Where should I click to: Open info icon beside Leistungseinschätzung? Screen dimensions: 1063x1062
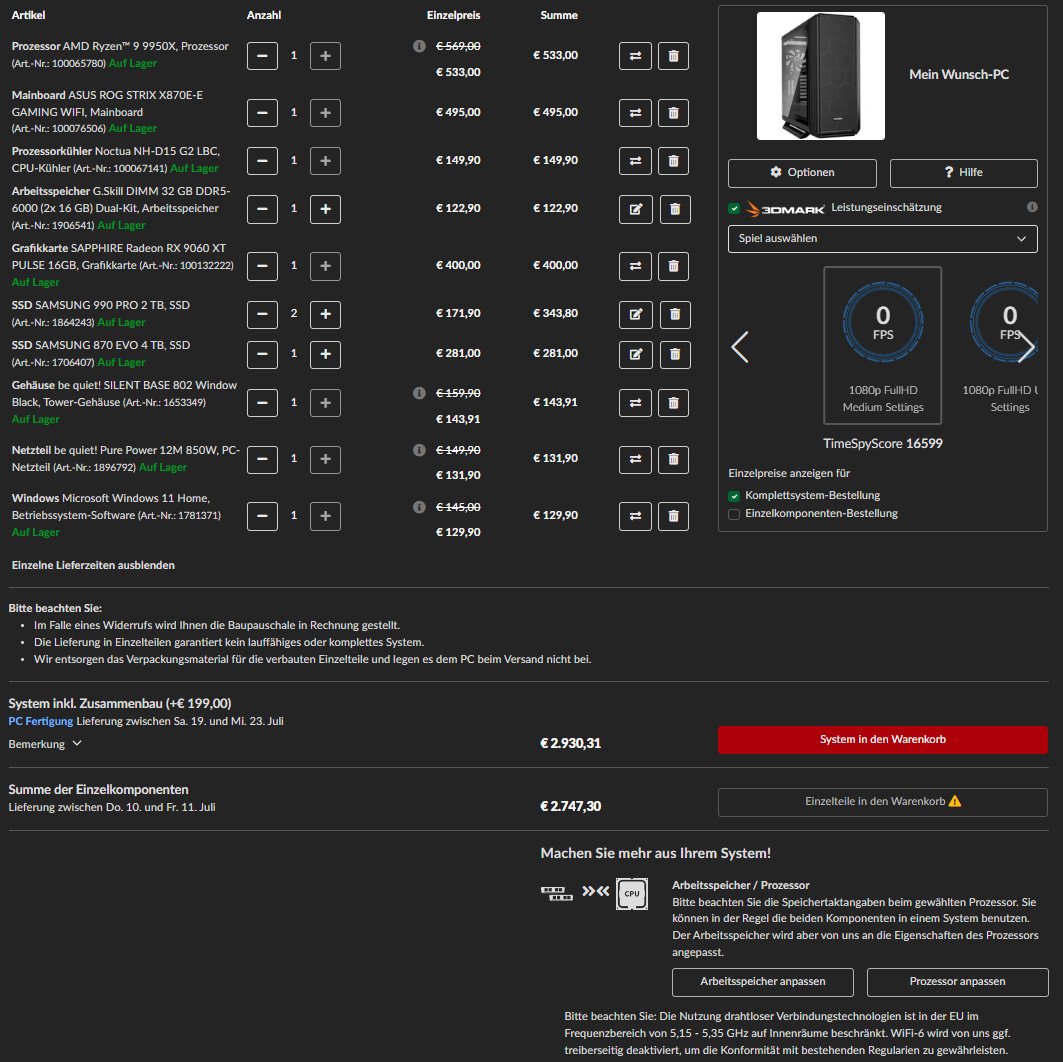(x=1032, y=207)
